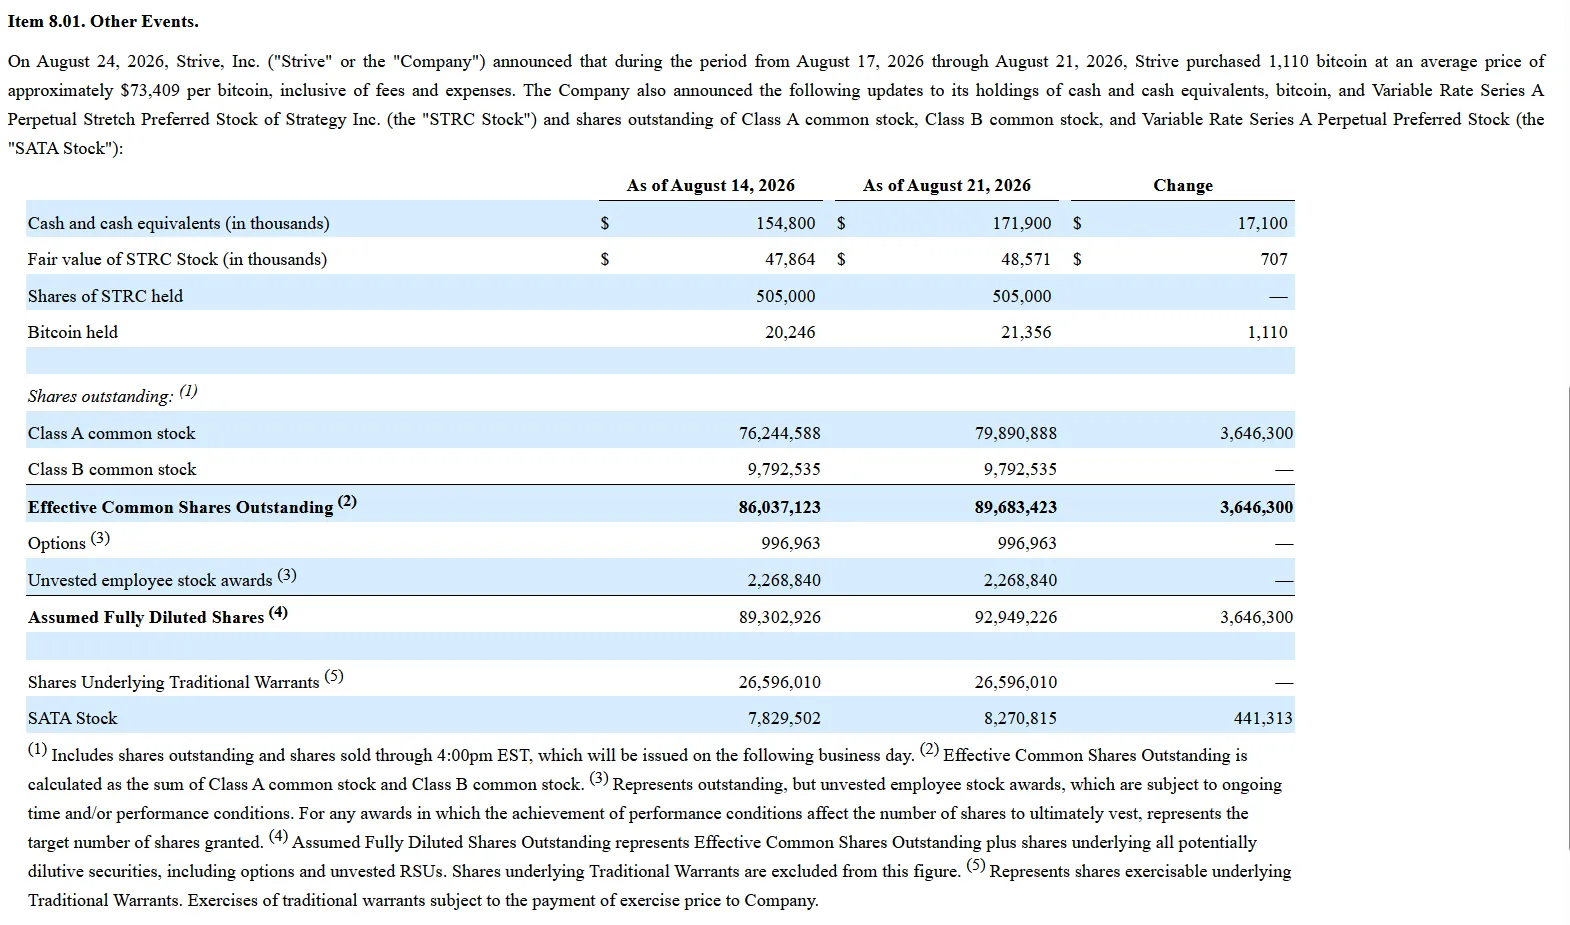Select the fully diluted value "89,302,926"
Image resolution: width=1570 pixels, height=925 pixels.
coord(780,617)
